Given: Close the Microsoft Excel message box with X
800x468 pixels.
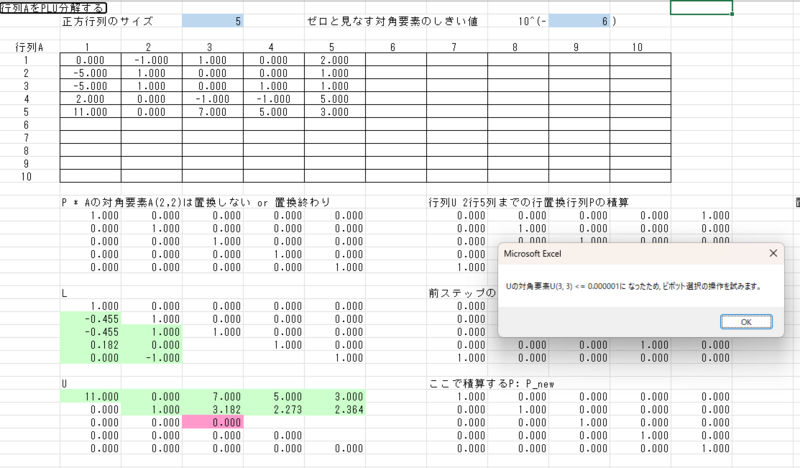Looking at the screenshot, I should pyautogui.click(x=773, y=254).
